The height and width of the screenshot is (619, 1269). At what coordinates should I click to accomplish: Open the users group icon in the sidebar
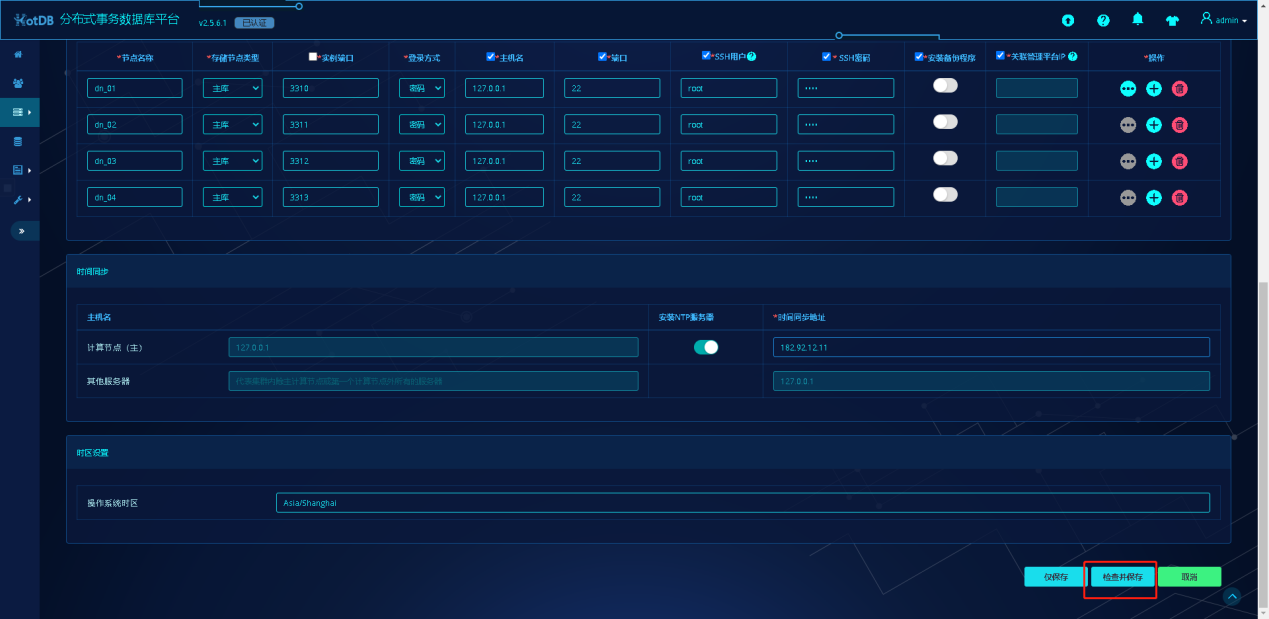click(18, 83)
